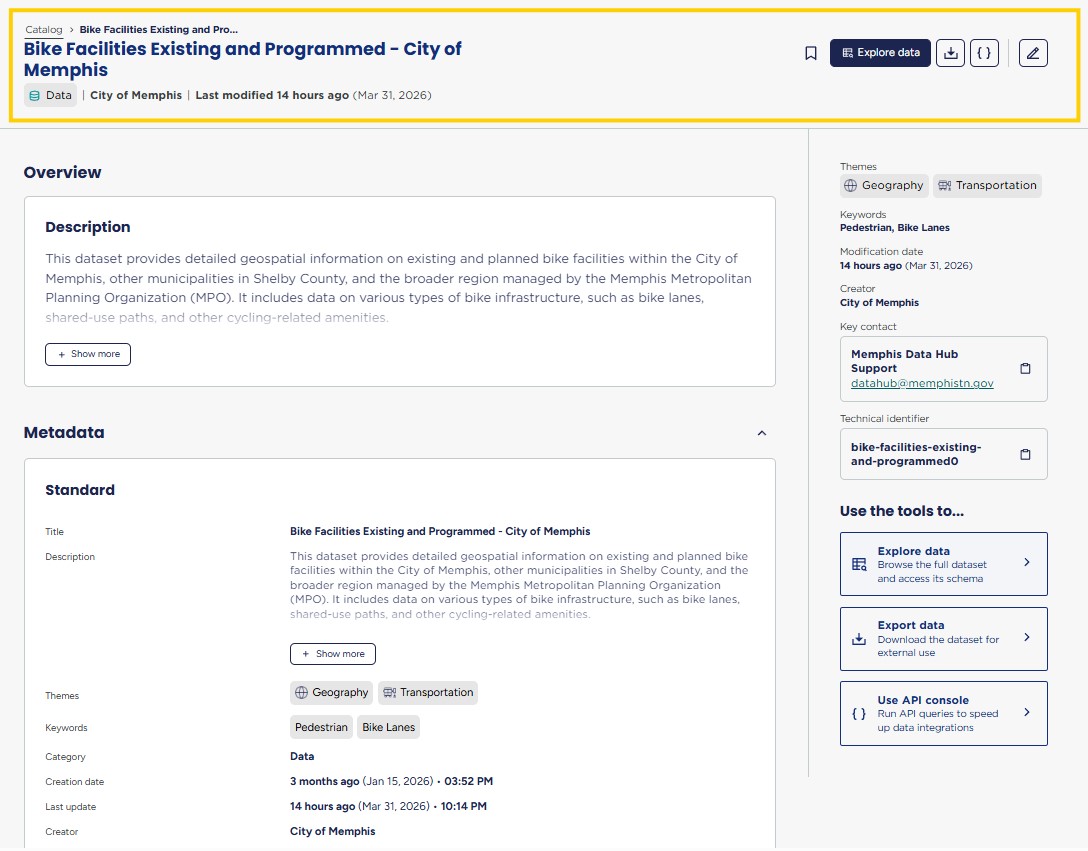Copy the technical identifier
Viewport: 1088px width, 851px height.
(1025, 455)
